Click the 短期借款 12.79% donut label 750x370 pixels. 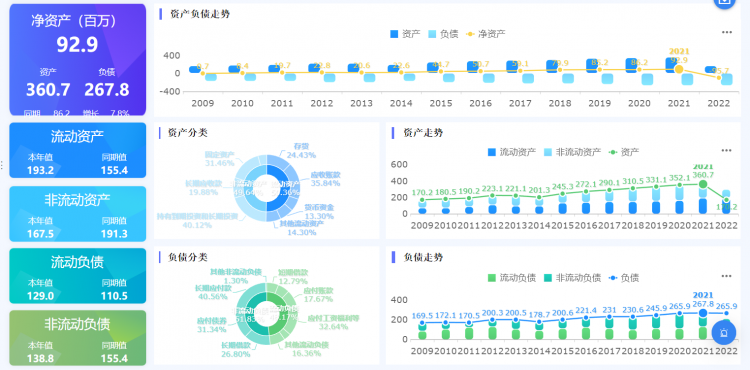(293, 277)
